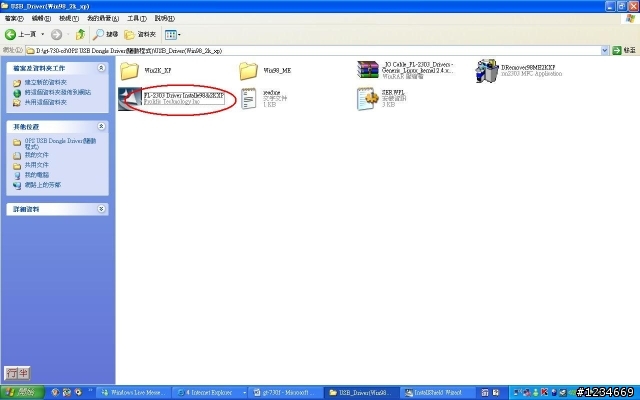Switch to InstallShield Wizard taskbar button
The height and width of the screenshot is (400, 640).
(437, 393)
